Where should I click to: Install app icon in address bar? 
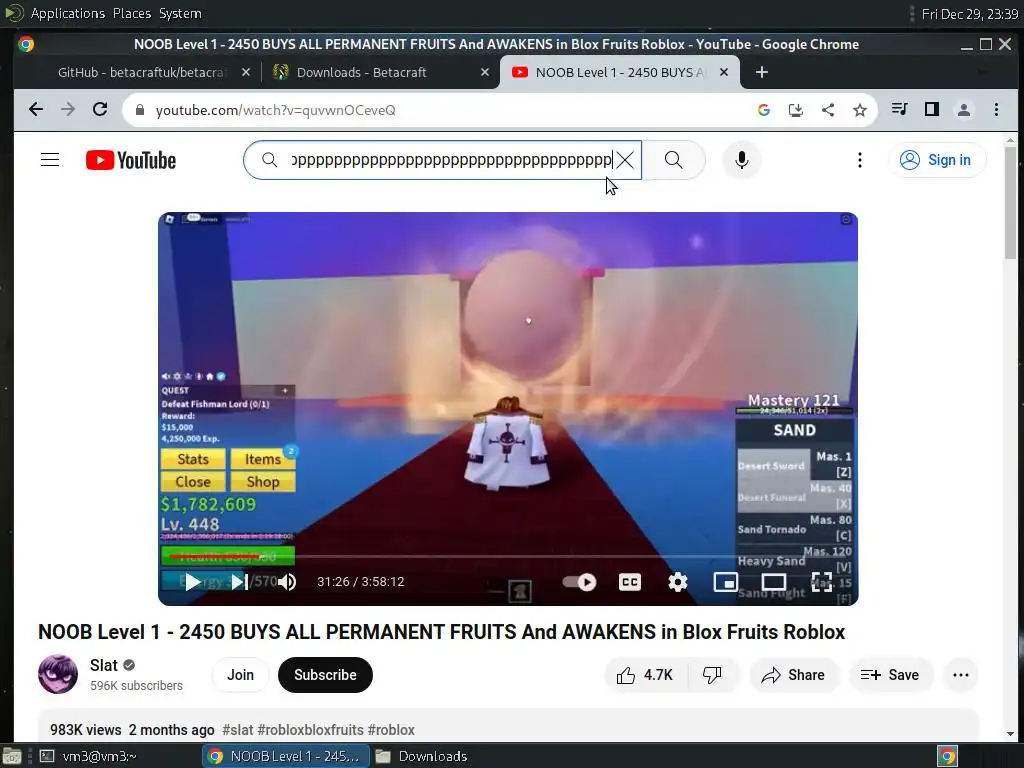[x=795, y=110]
